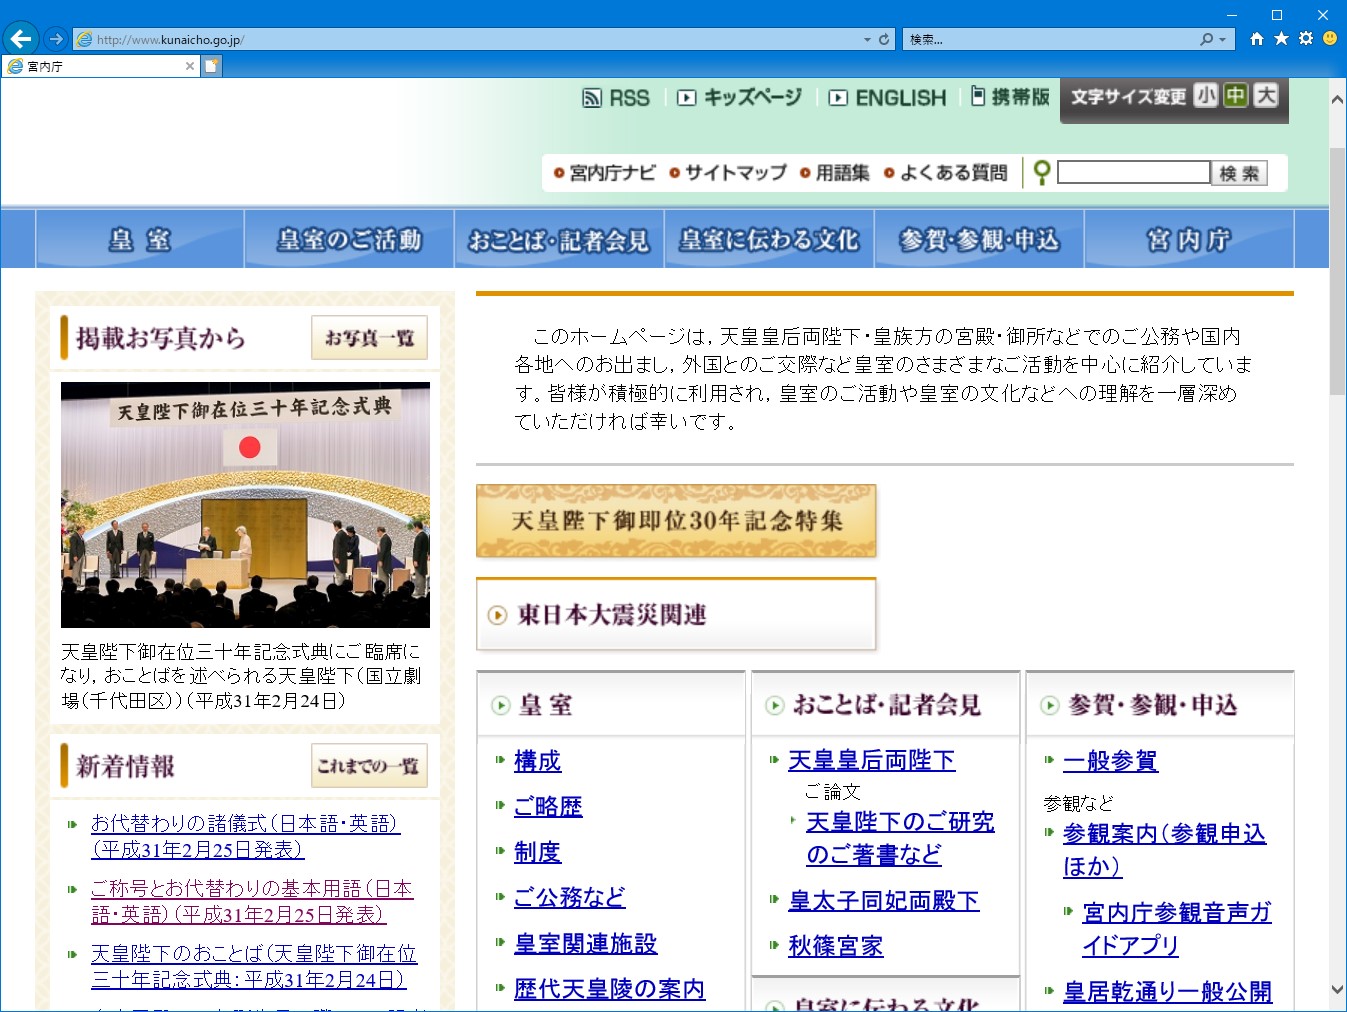
Task: Open the 天皇陛下御即位30年記念特集 banner
Action: click(x=676, y=521)
